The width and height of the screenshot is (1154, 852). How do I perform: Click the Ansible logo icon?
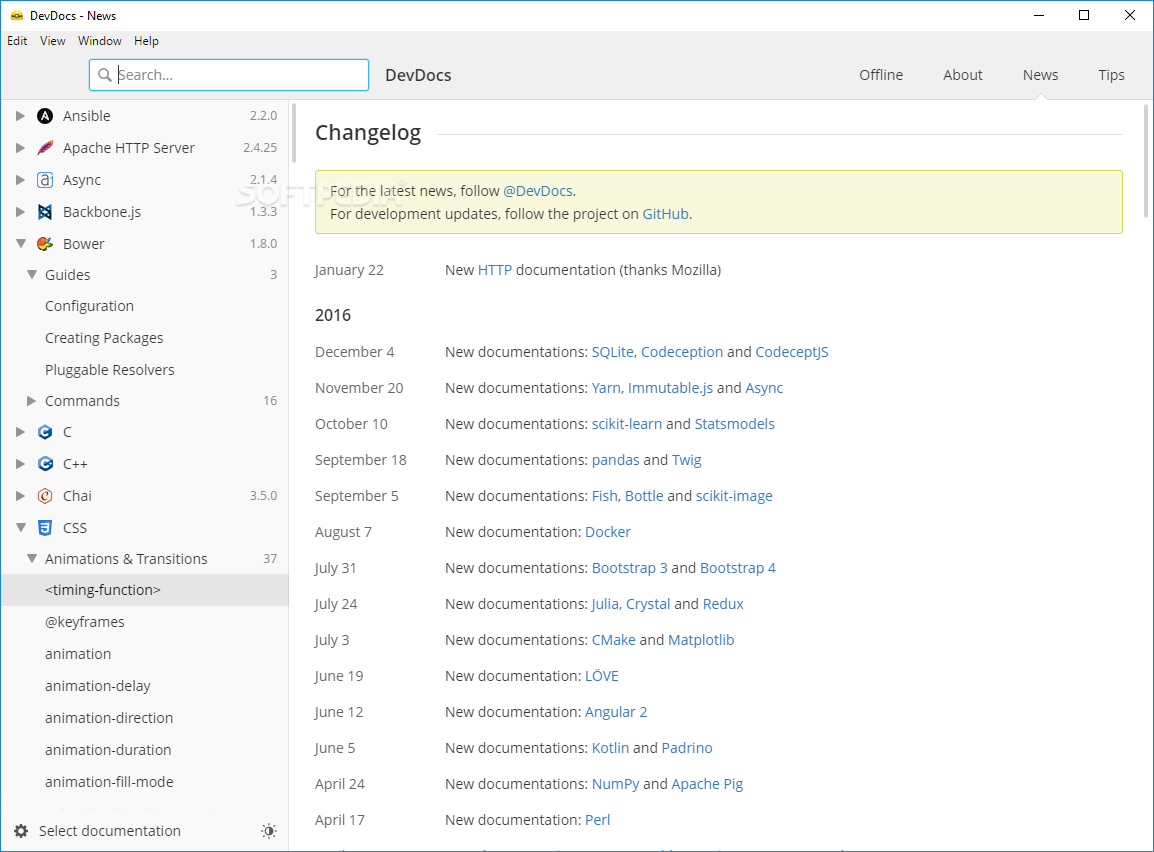[45, 116]
